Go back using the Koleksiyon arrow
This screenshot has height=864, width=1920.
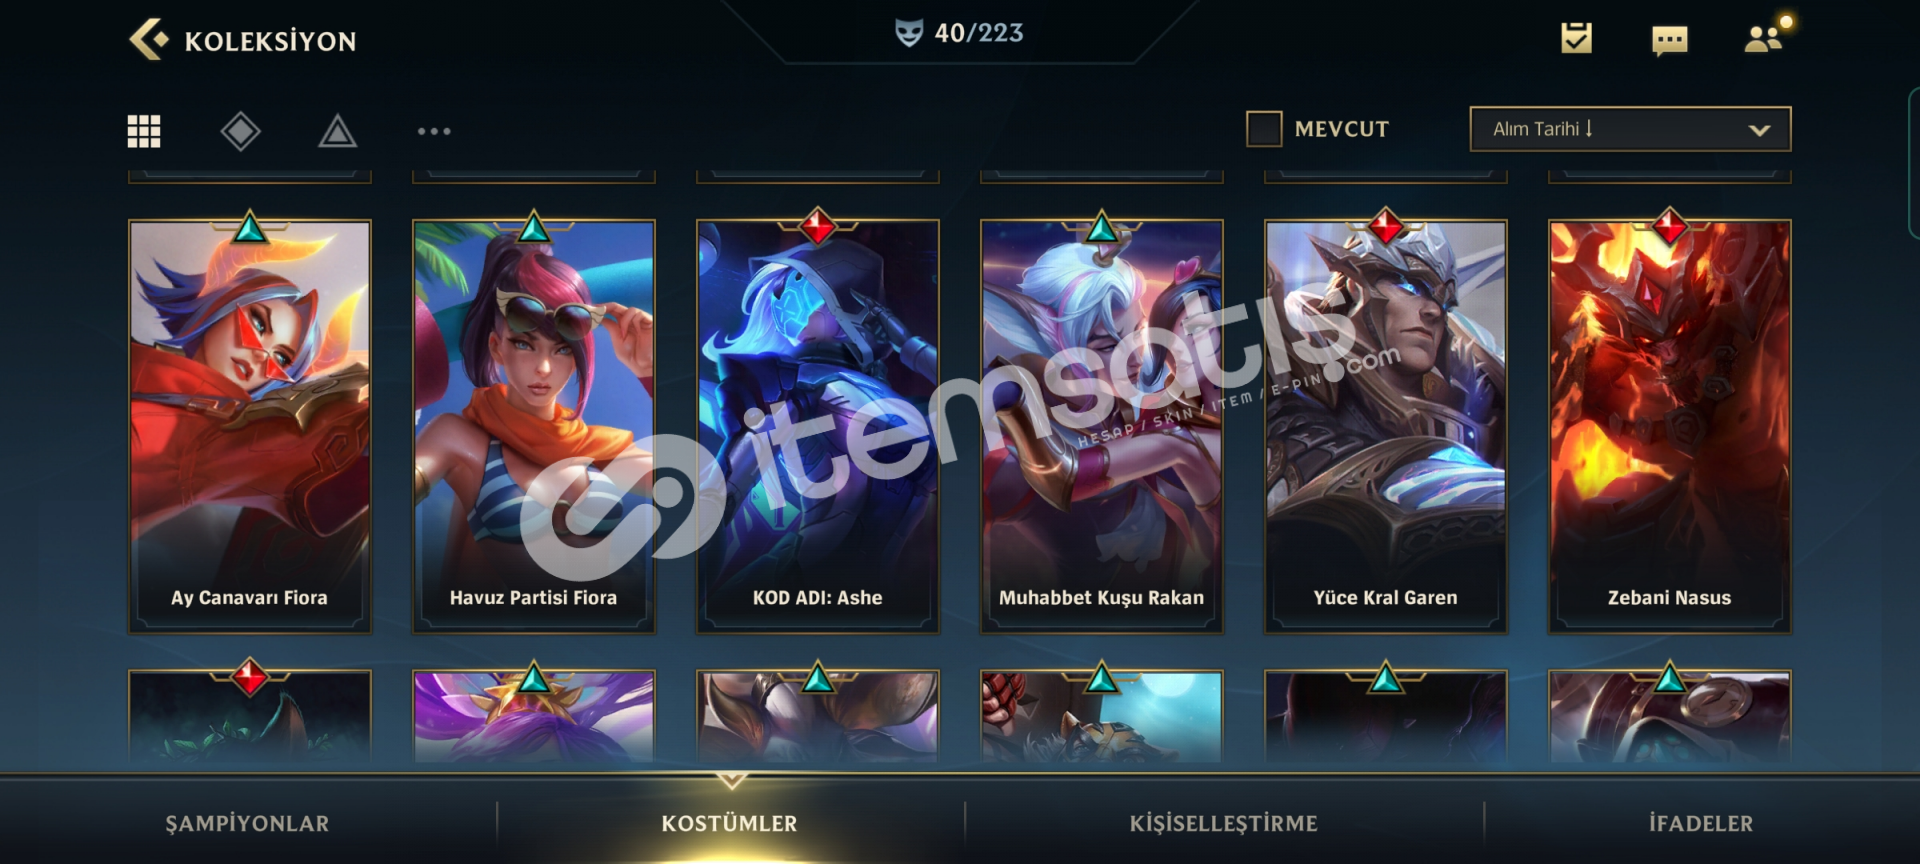point(149,40)
